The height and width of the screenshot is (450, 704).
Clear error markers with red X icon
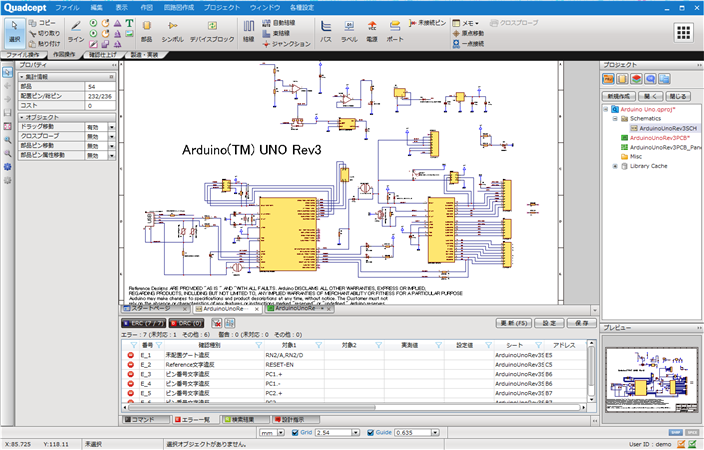tap(216, 323)
